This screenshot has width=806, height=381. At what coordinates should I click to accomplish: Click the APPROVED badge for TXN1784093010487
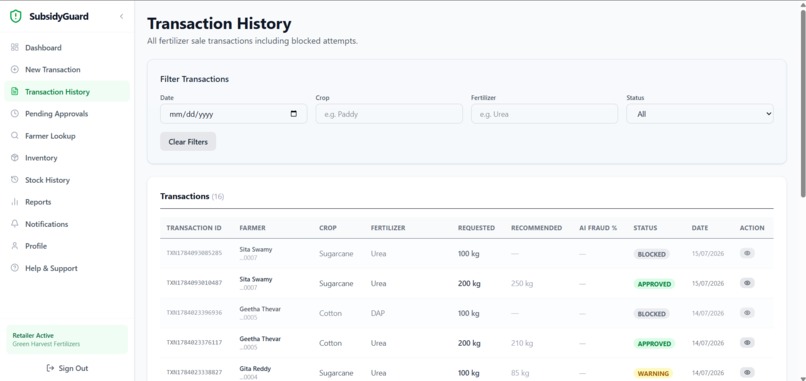654,284
